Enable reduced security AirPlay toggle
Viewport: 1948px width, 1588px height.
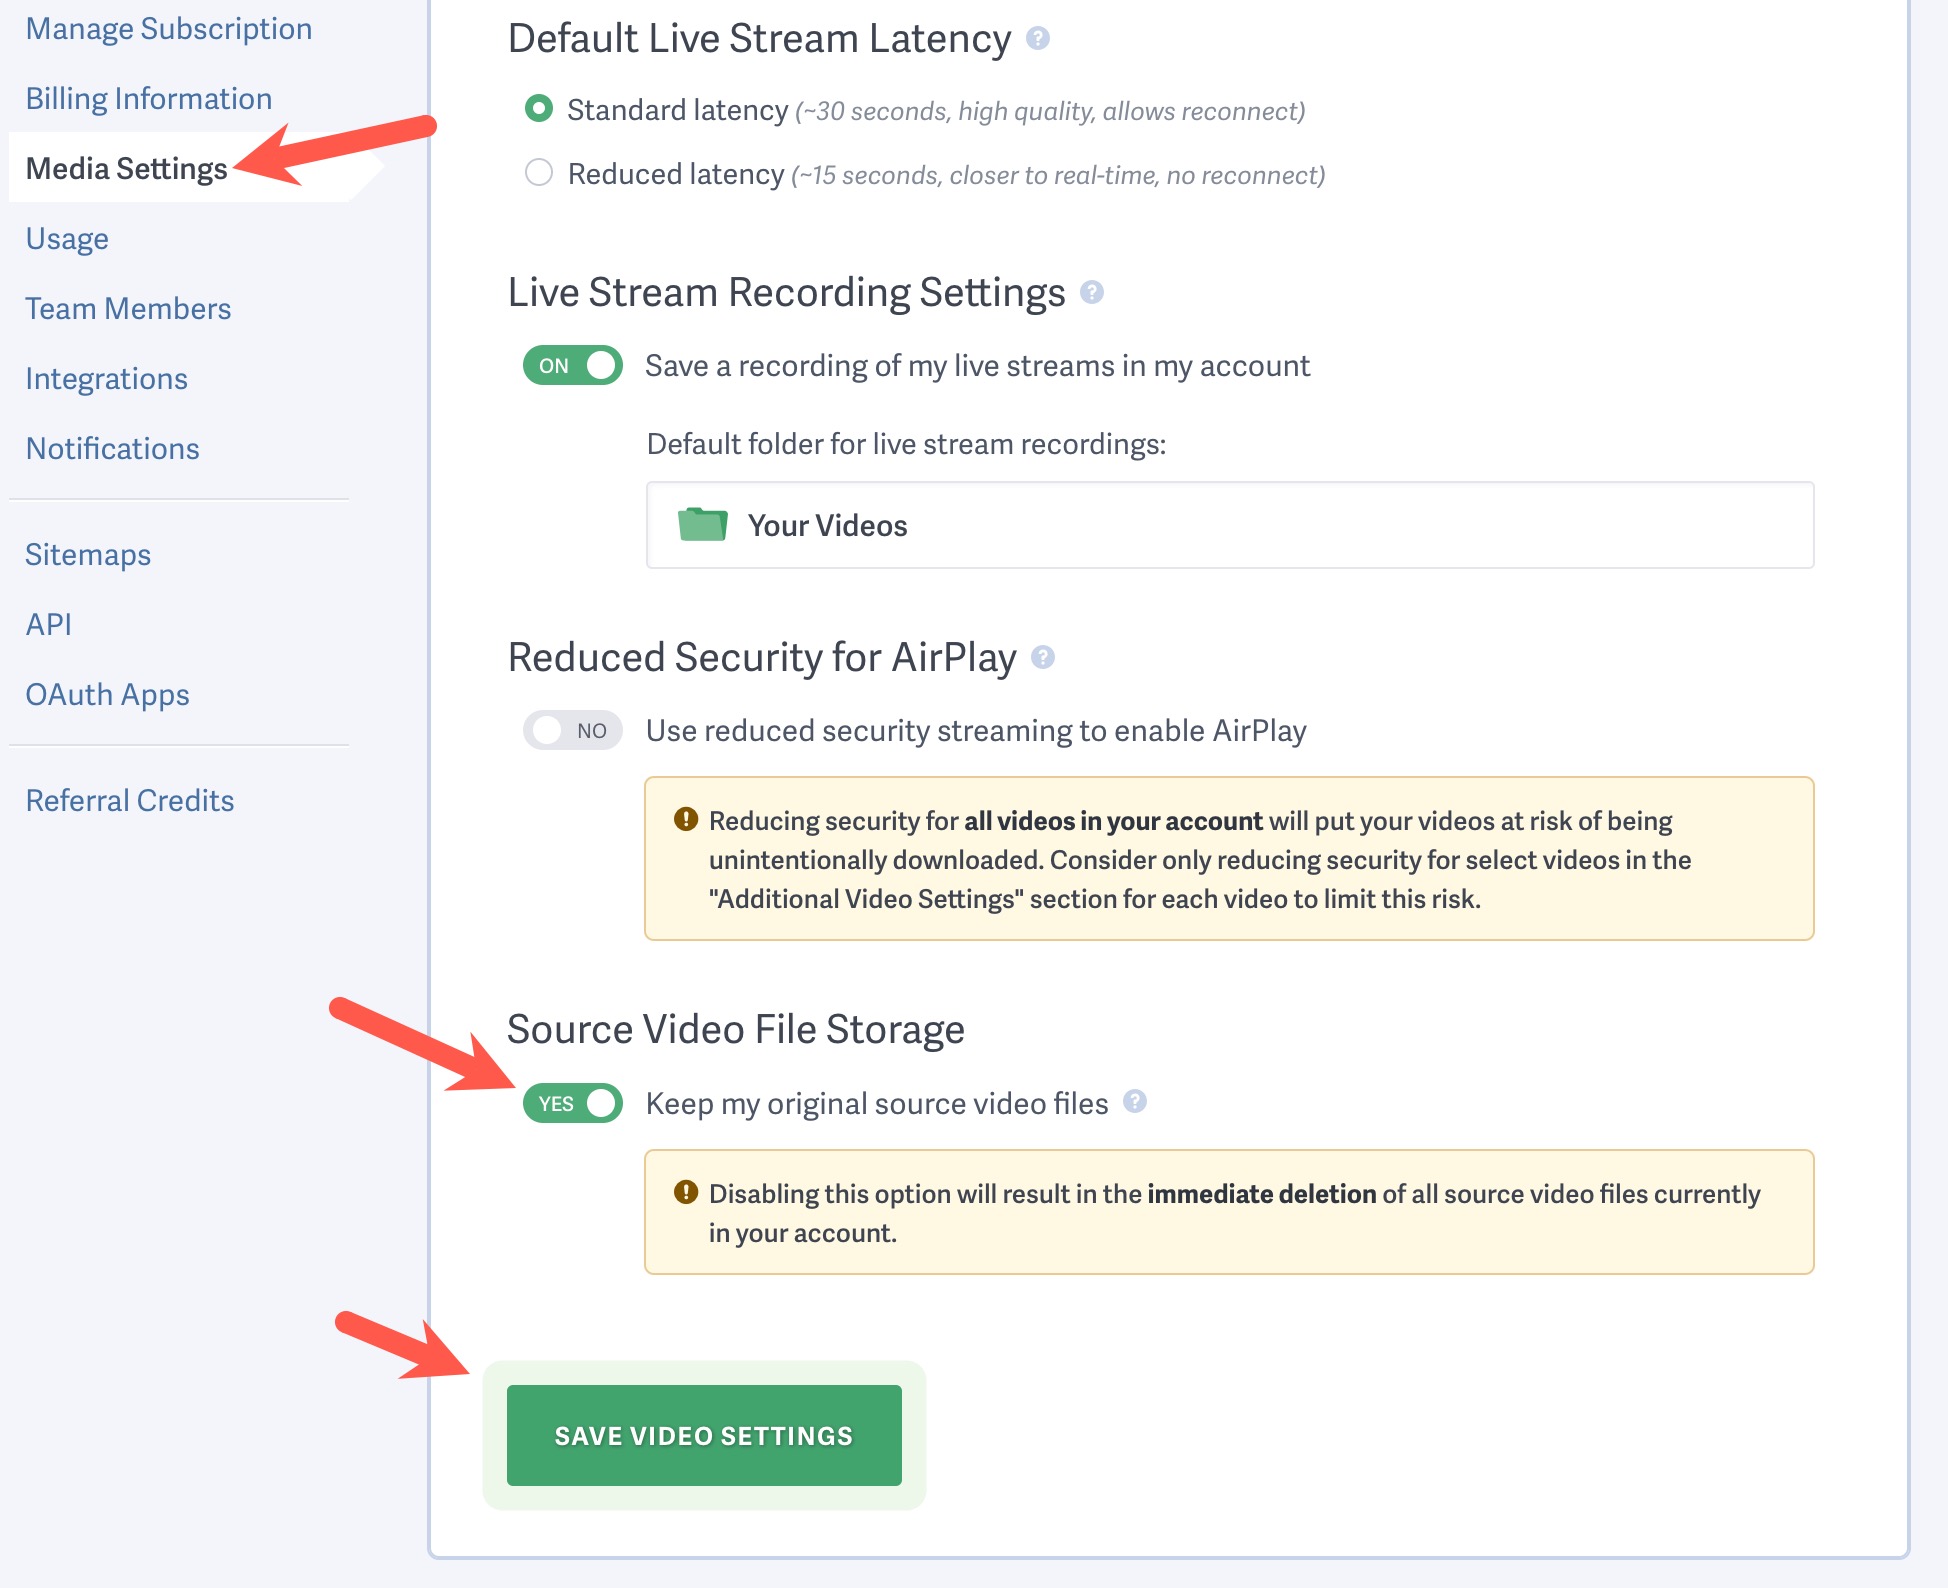tap(573, 731)
